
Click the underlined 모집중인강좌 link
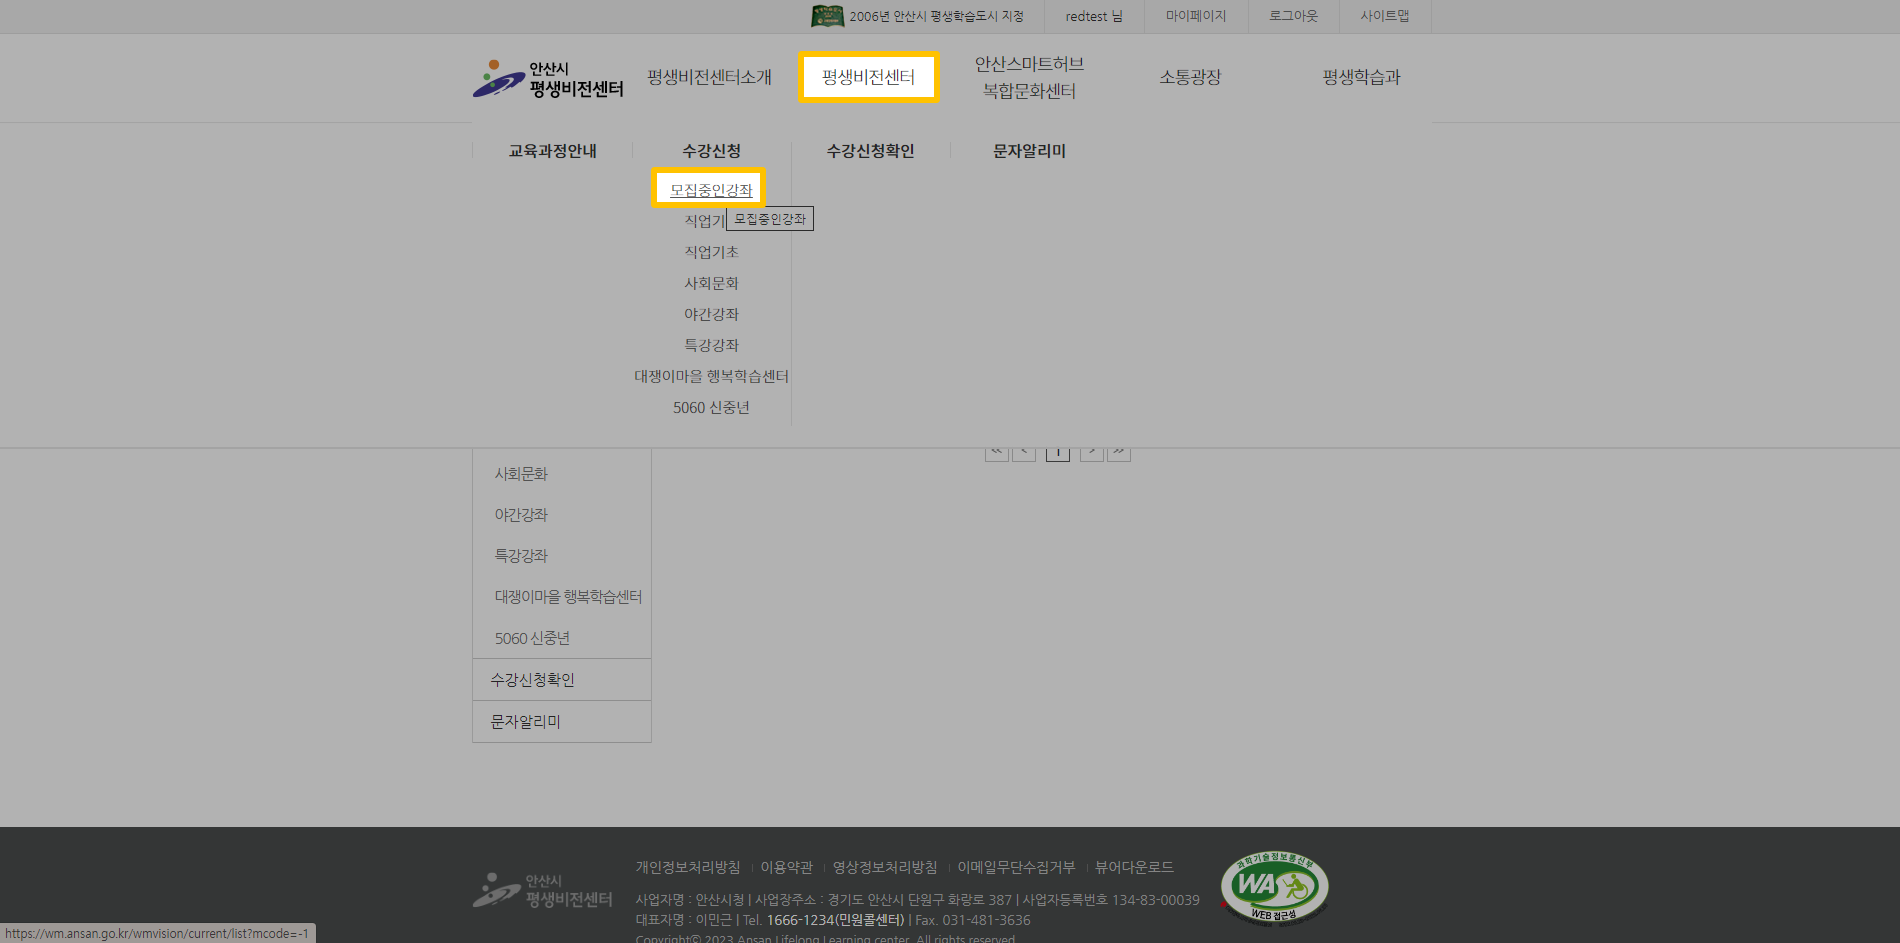pyautogui.click(x=711, y=190)
